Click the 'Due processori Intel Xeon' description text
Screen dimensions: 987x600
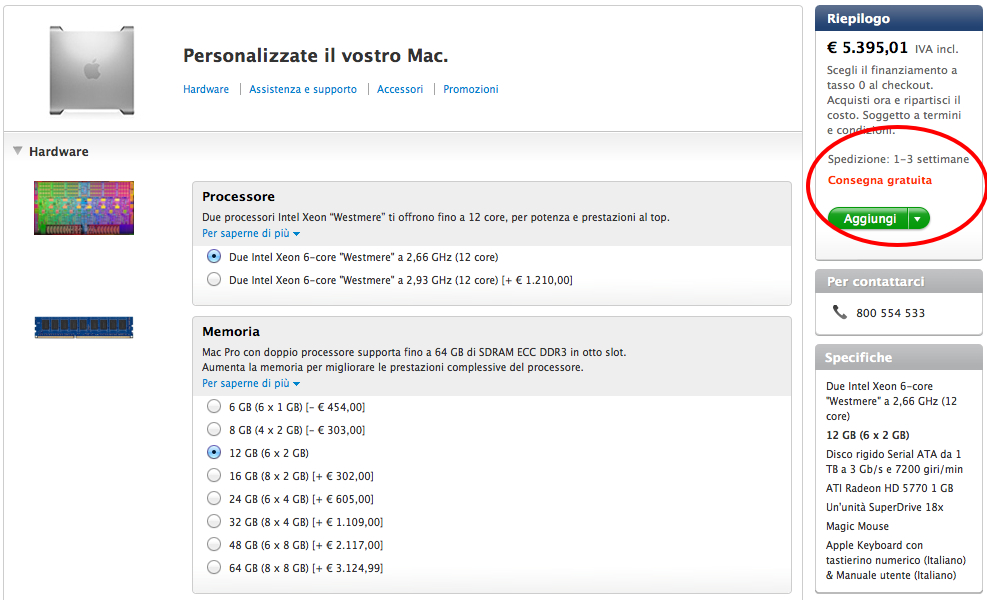click(436, 217)
